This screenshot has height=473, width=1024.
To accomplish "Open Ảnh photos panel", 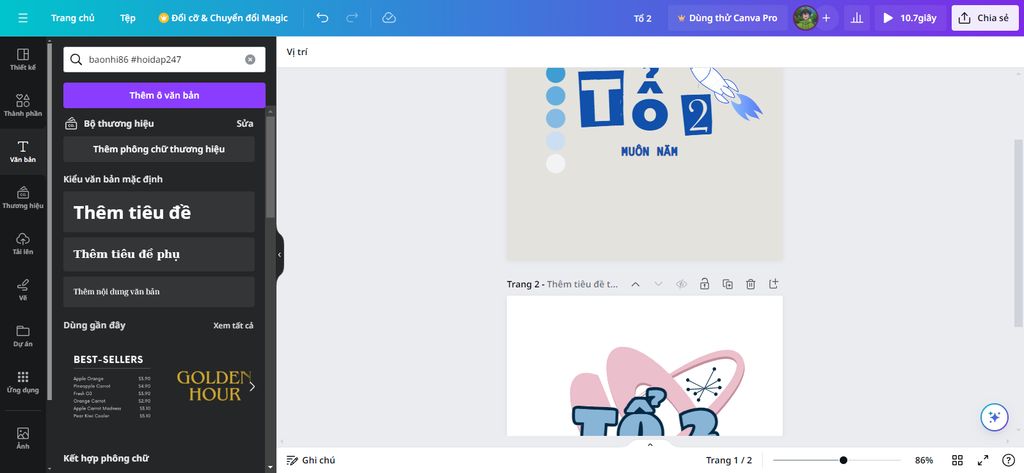I will pyautogui.click(x=23, y=438).
